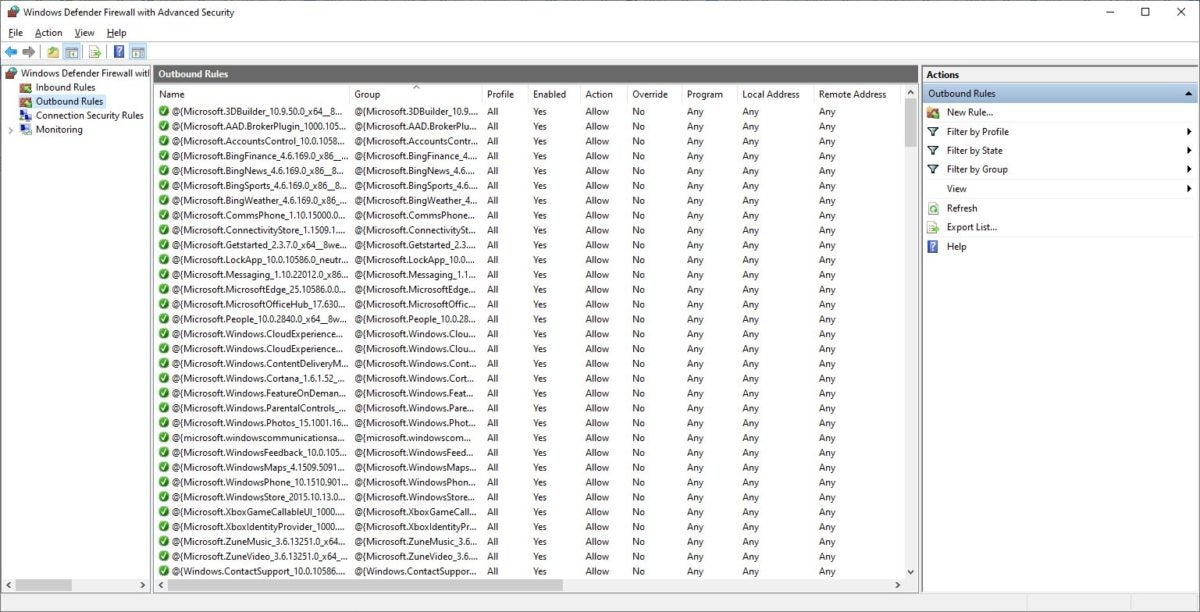
Task: Open the View submenu arrow in Actions
Action: click(1189, 188)
